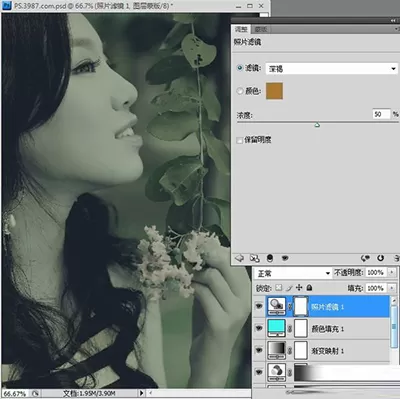Viewport: 400px width, 399px height.
Task: Click the fourth layer's adjustment circles icon
Action: pyautogui.click(x=276, y=372)
